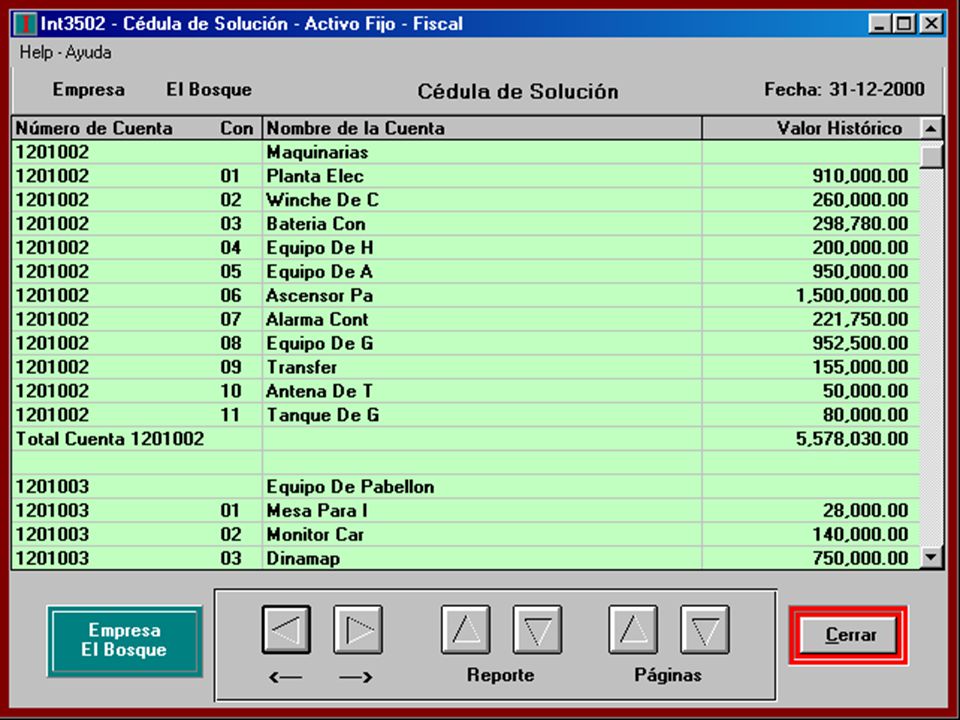
Task: Select the Mesa Para I row
Action: [466, 510]
